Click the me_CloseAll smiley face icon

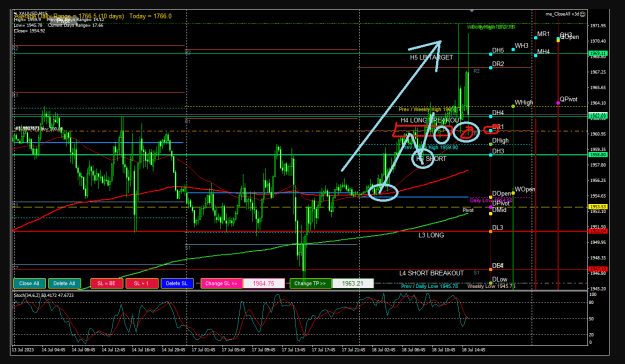(582, 14)
